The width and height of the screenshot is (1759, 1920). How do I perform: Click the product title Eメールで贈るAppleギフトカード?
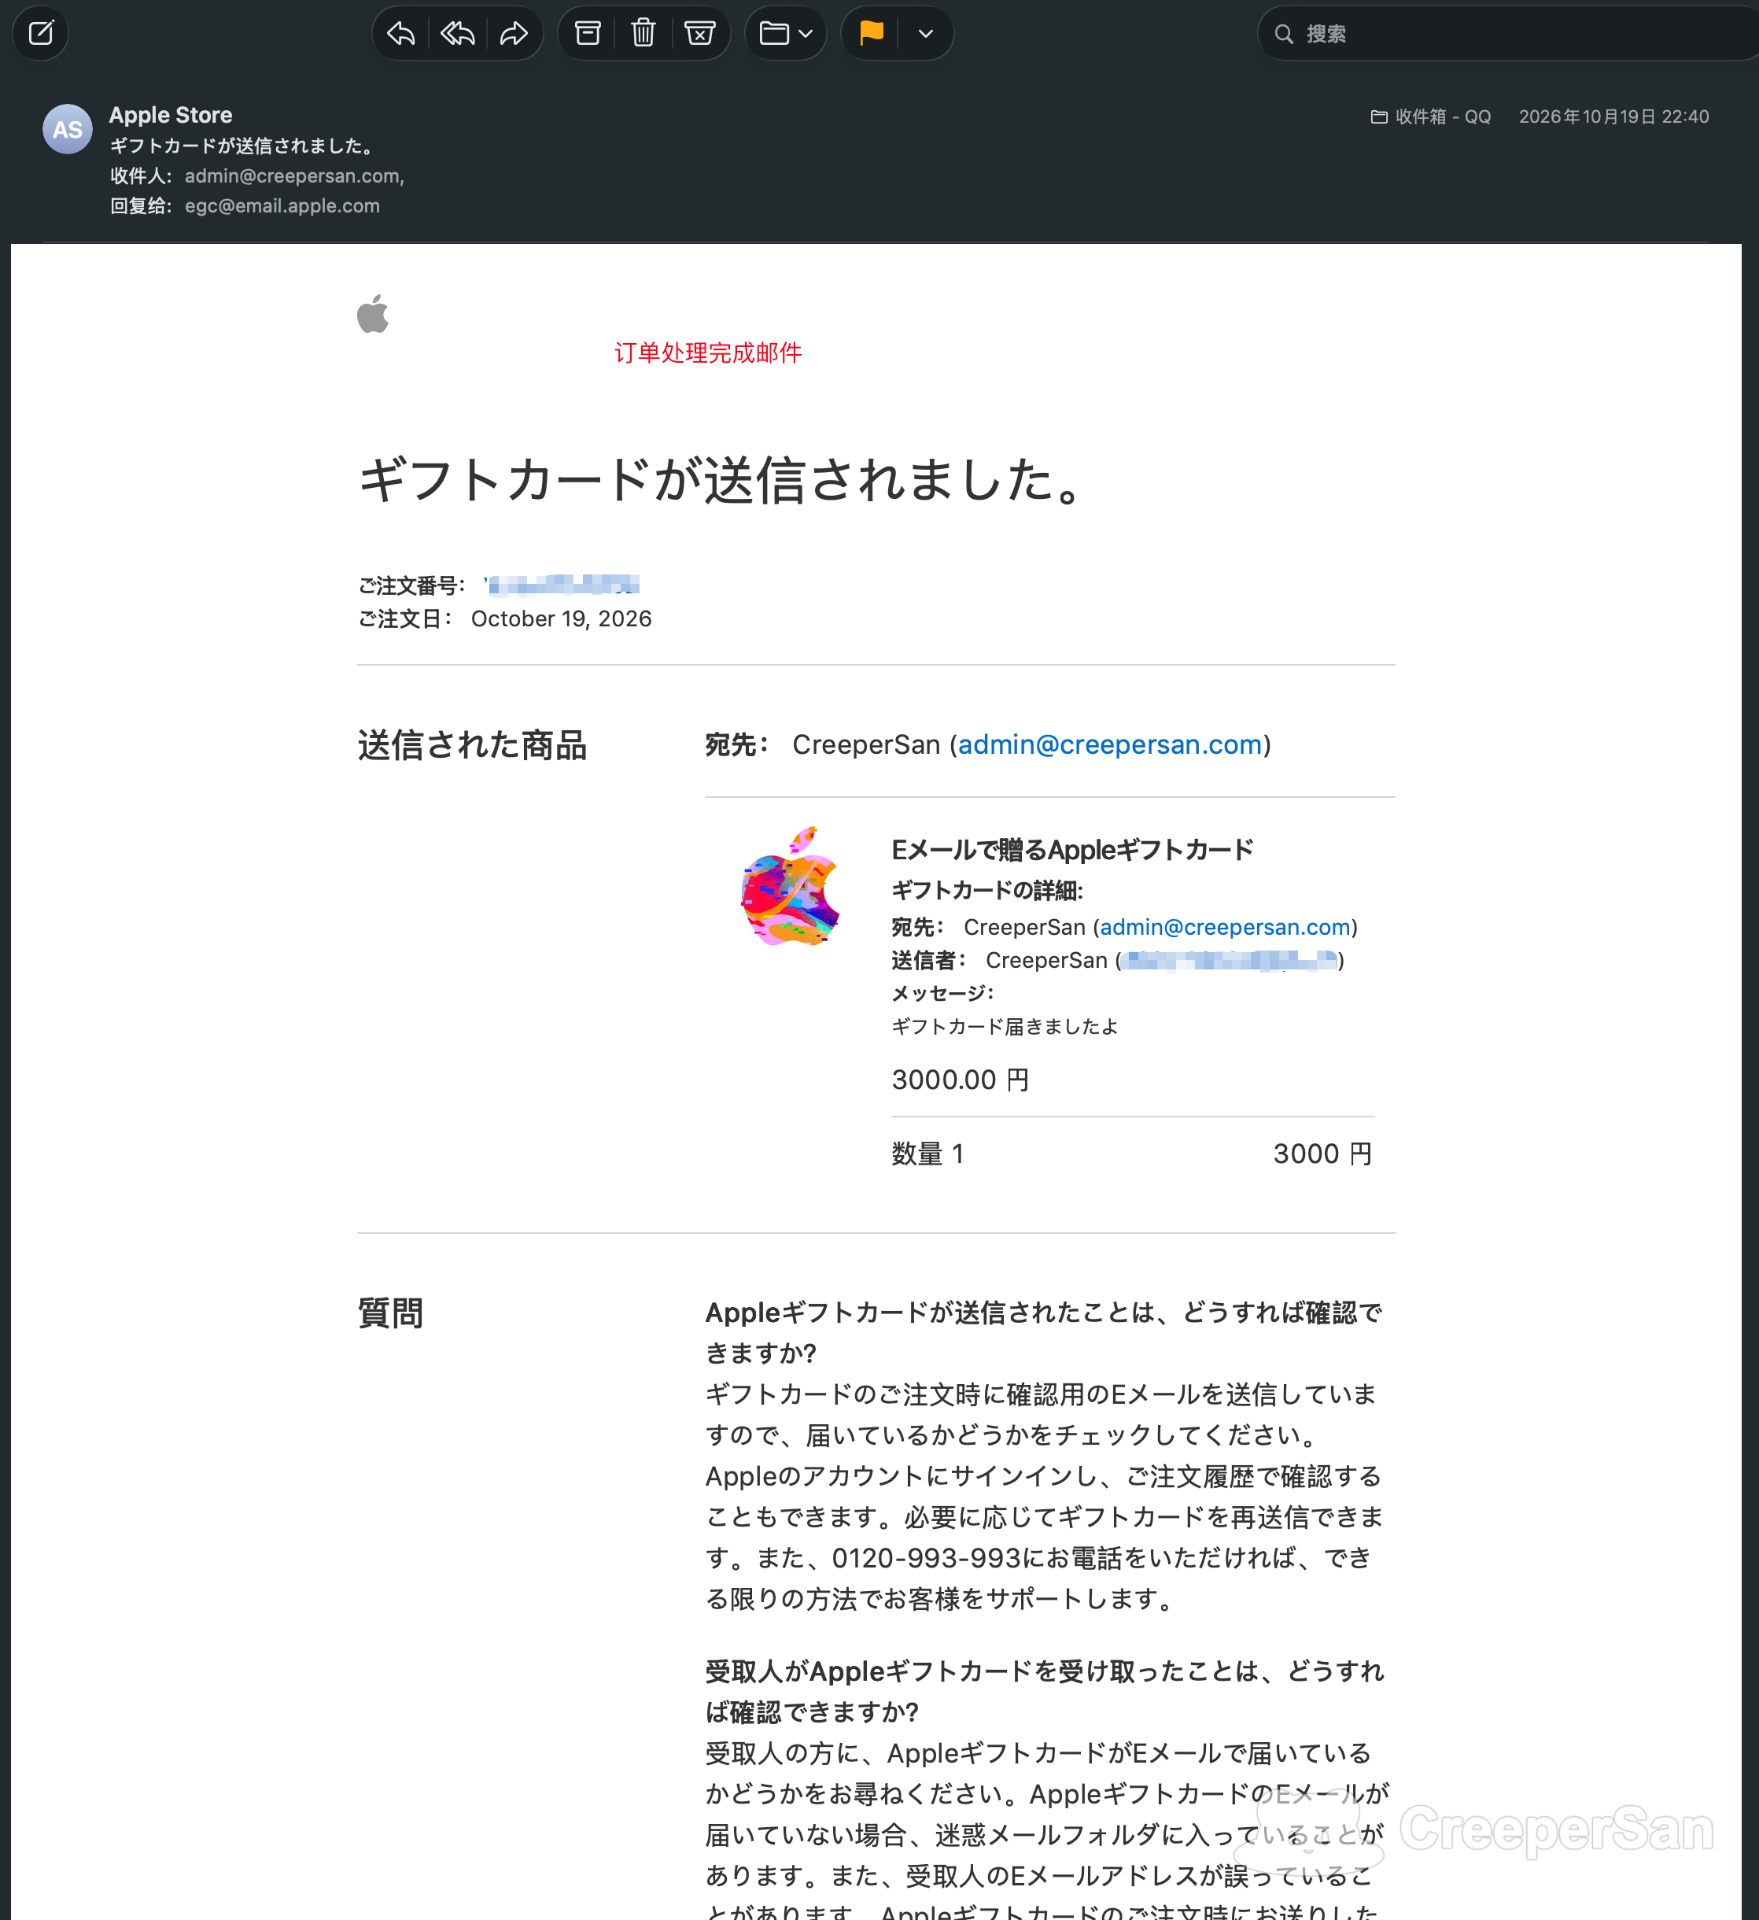coord(1072,850)
